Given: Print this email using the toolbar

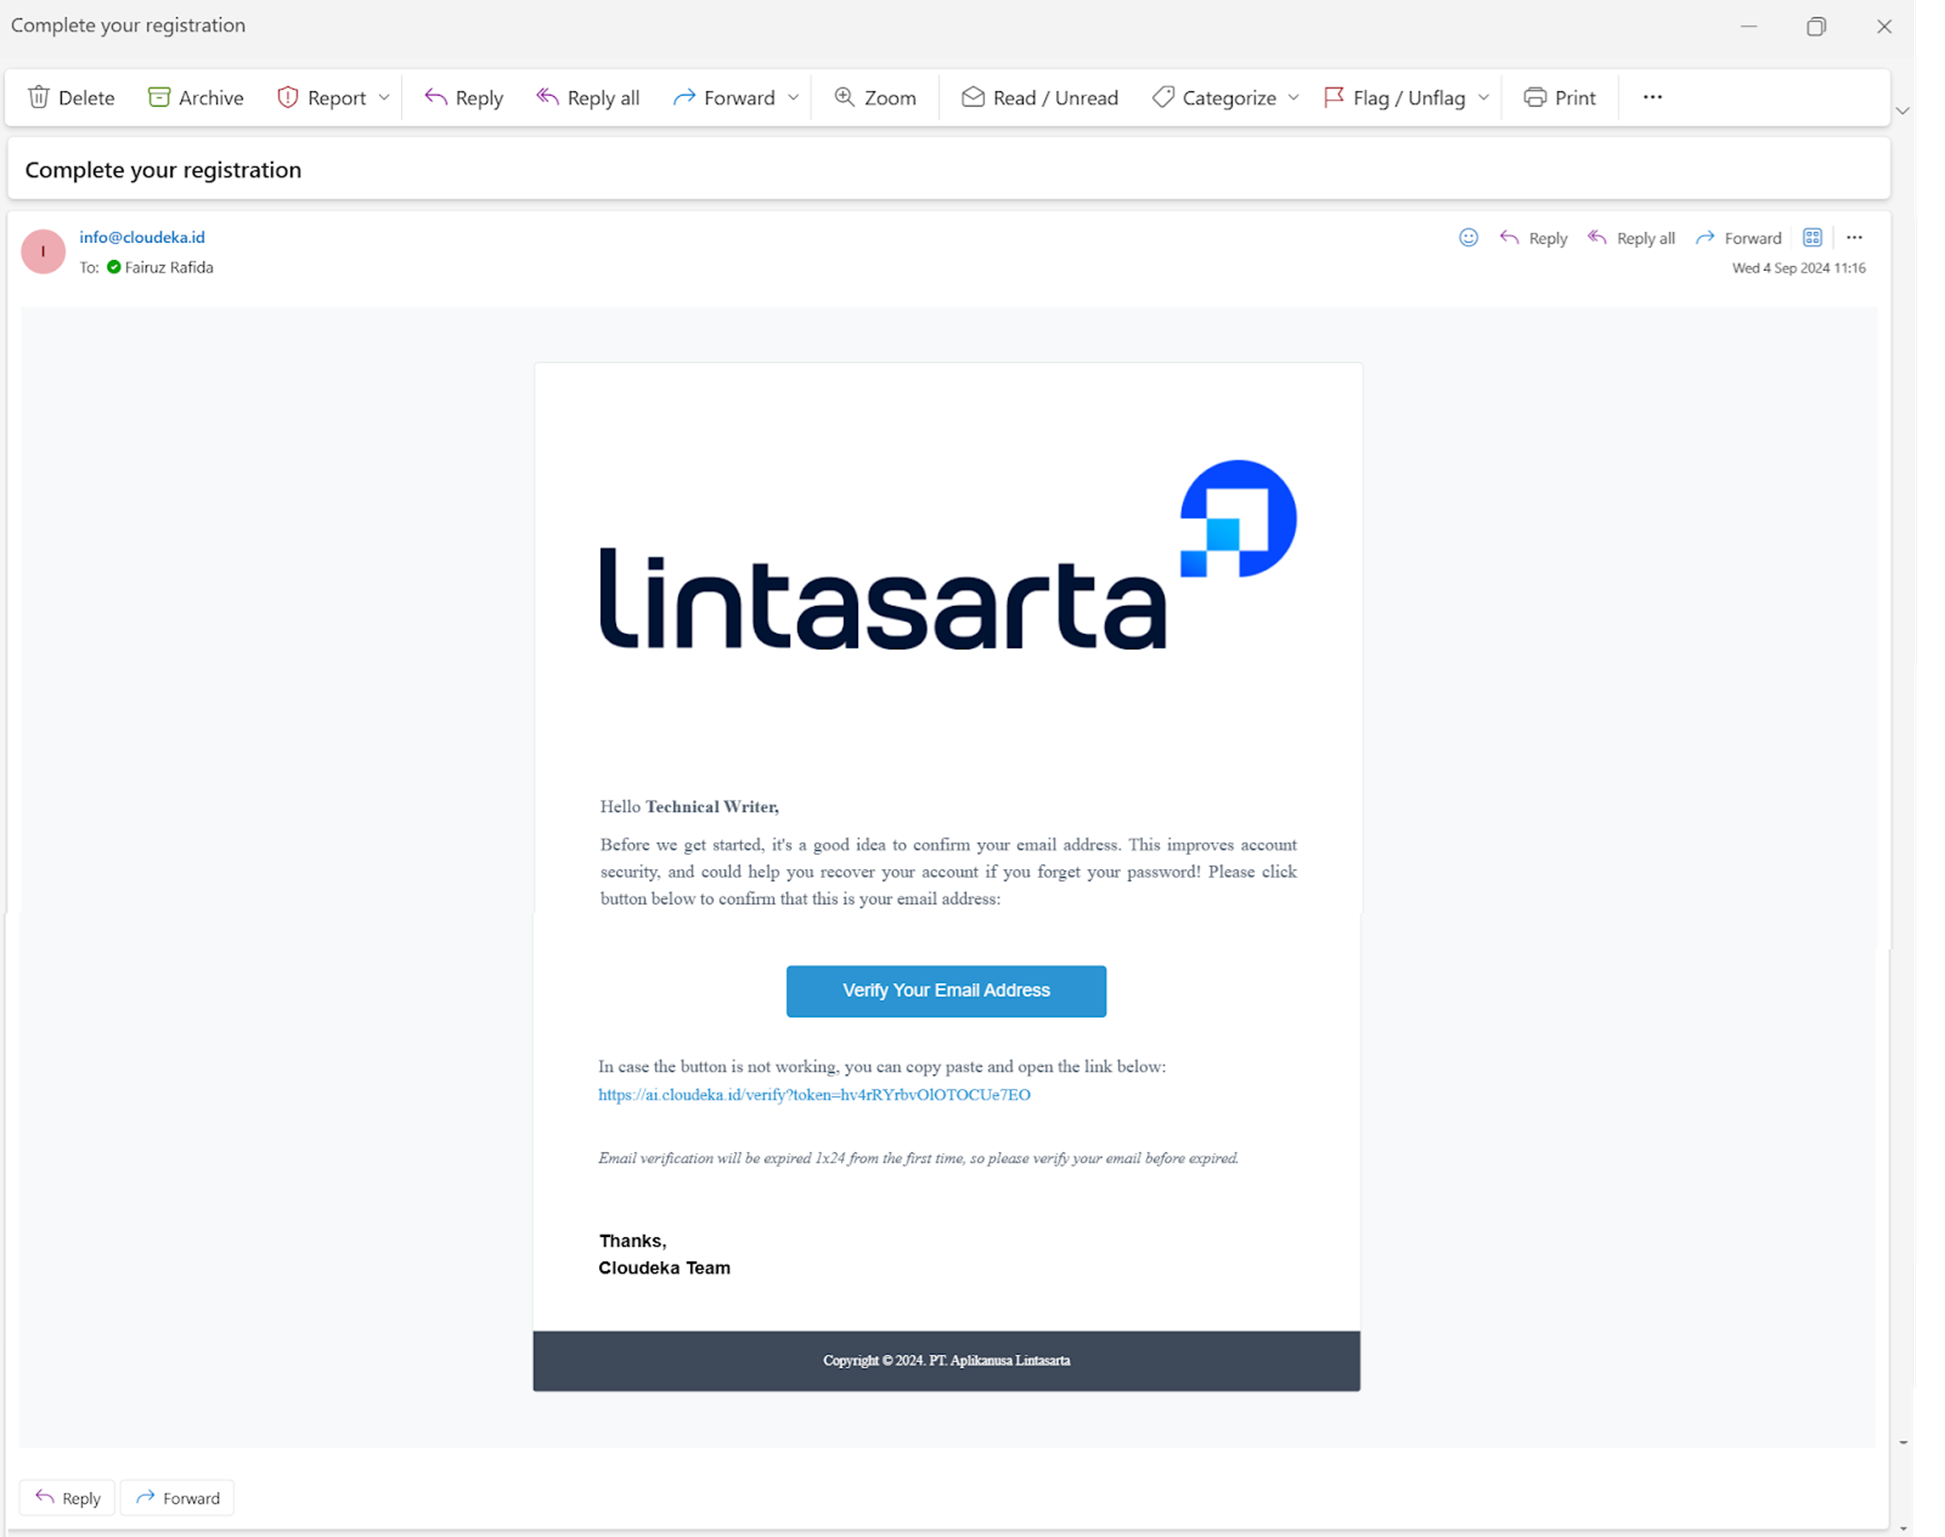Looking at the screenshot, I should click(x=1559, y=97).
